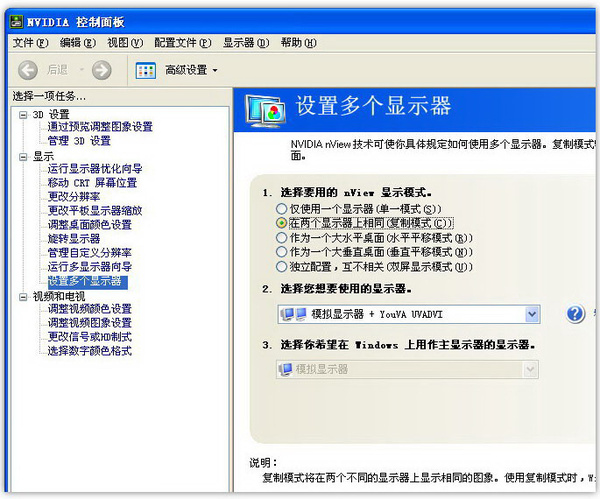Open the 编辑(E) menu
Viewport: 600px width, 499px height.
tap(78, 42)
